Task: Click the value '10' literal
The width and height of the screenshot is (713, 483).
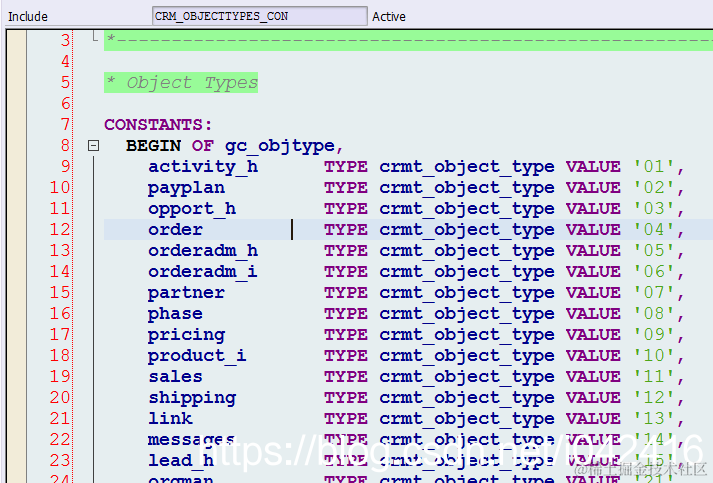Action: [x=654, y=356]
